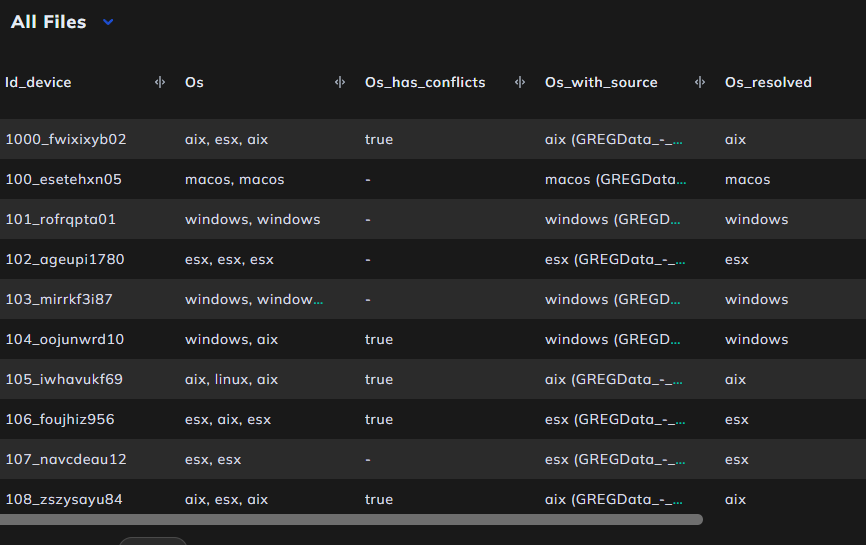Sort by the Id_device column header

tap(38, 82)
